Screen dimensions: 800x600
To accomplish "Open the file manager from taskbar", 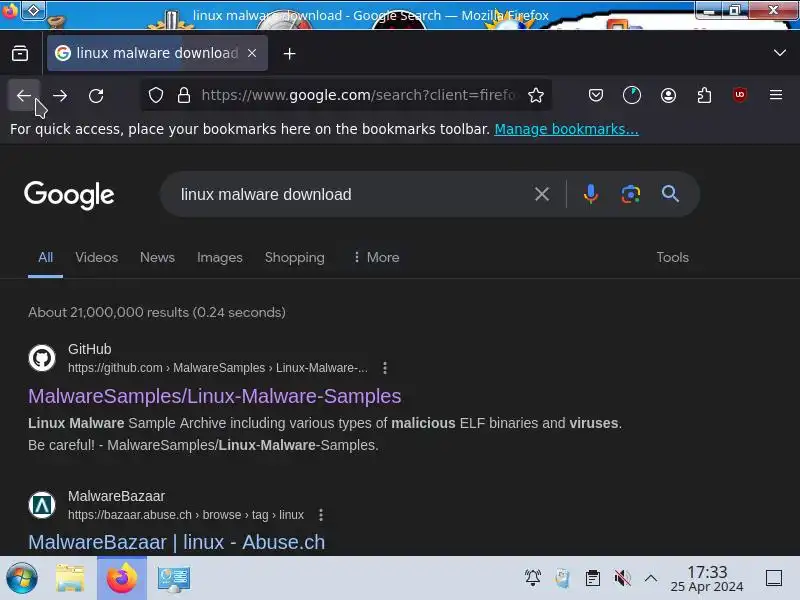I will click(70, 579).
